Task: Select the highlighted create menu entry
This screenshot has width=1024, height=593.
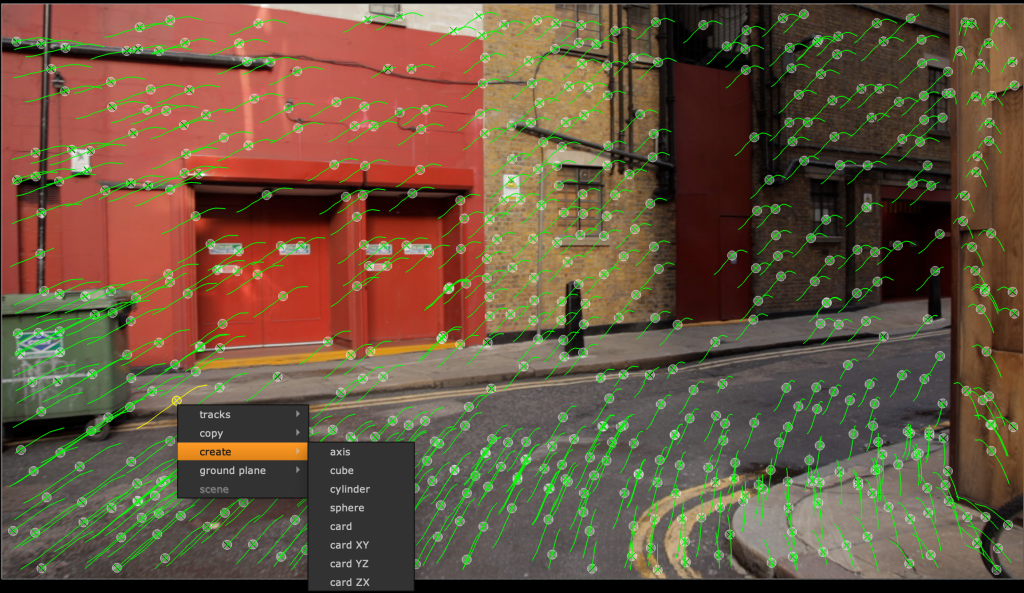Action: [242, 452]
